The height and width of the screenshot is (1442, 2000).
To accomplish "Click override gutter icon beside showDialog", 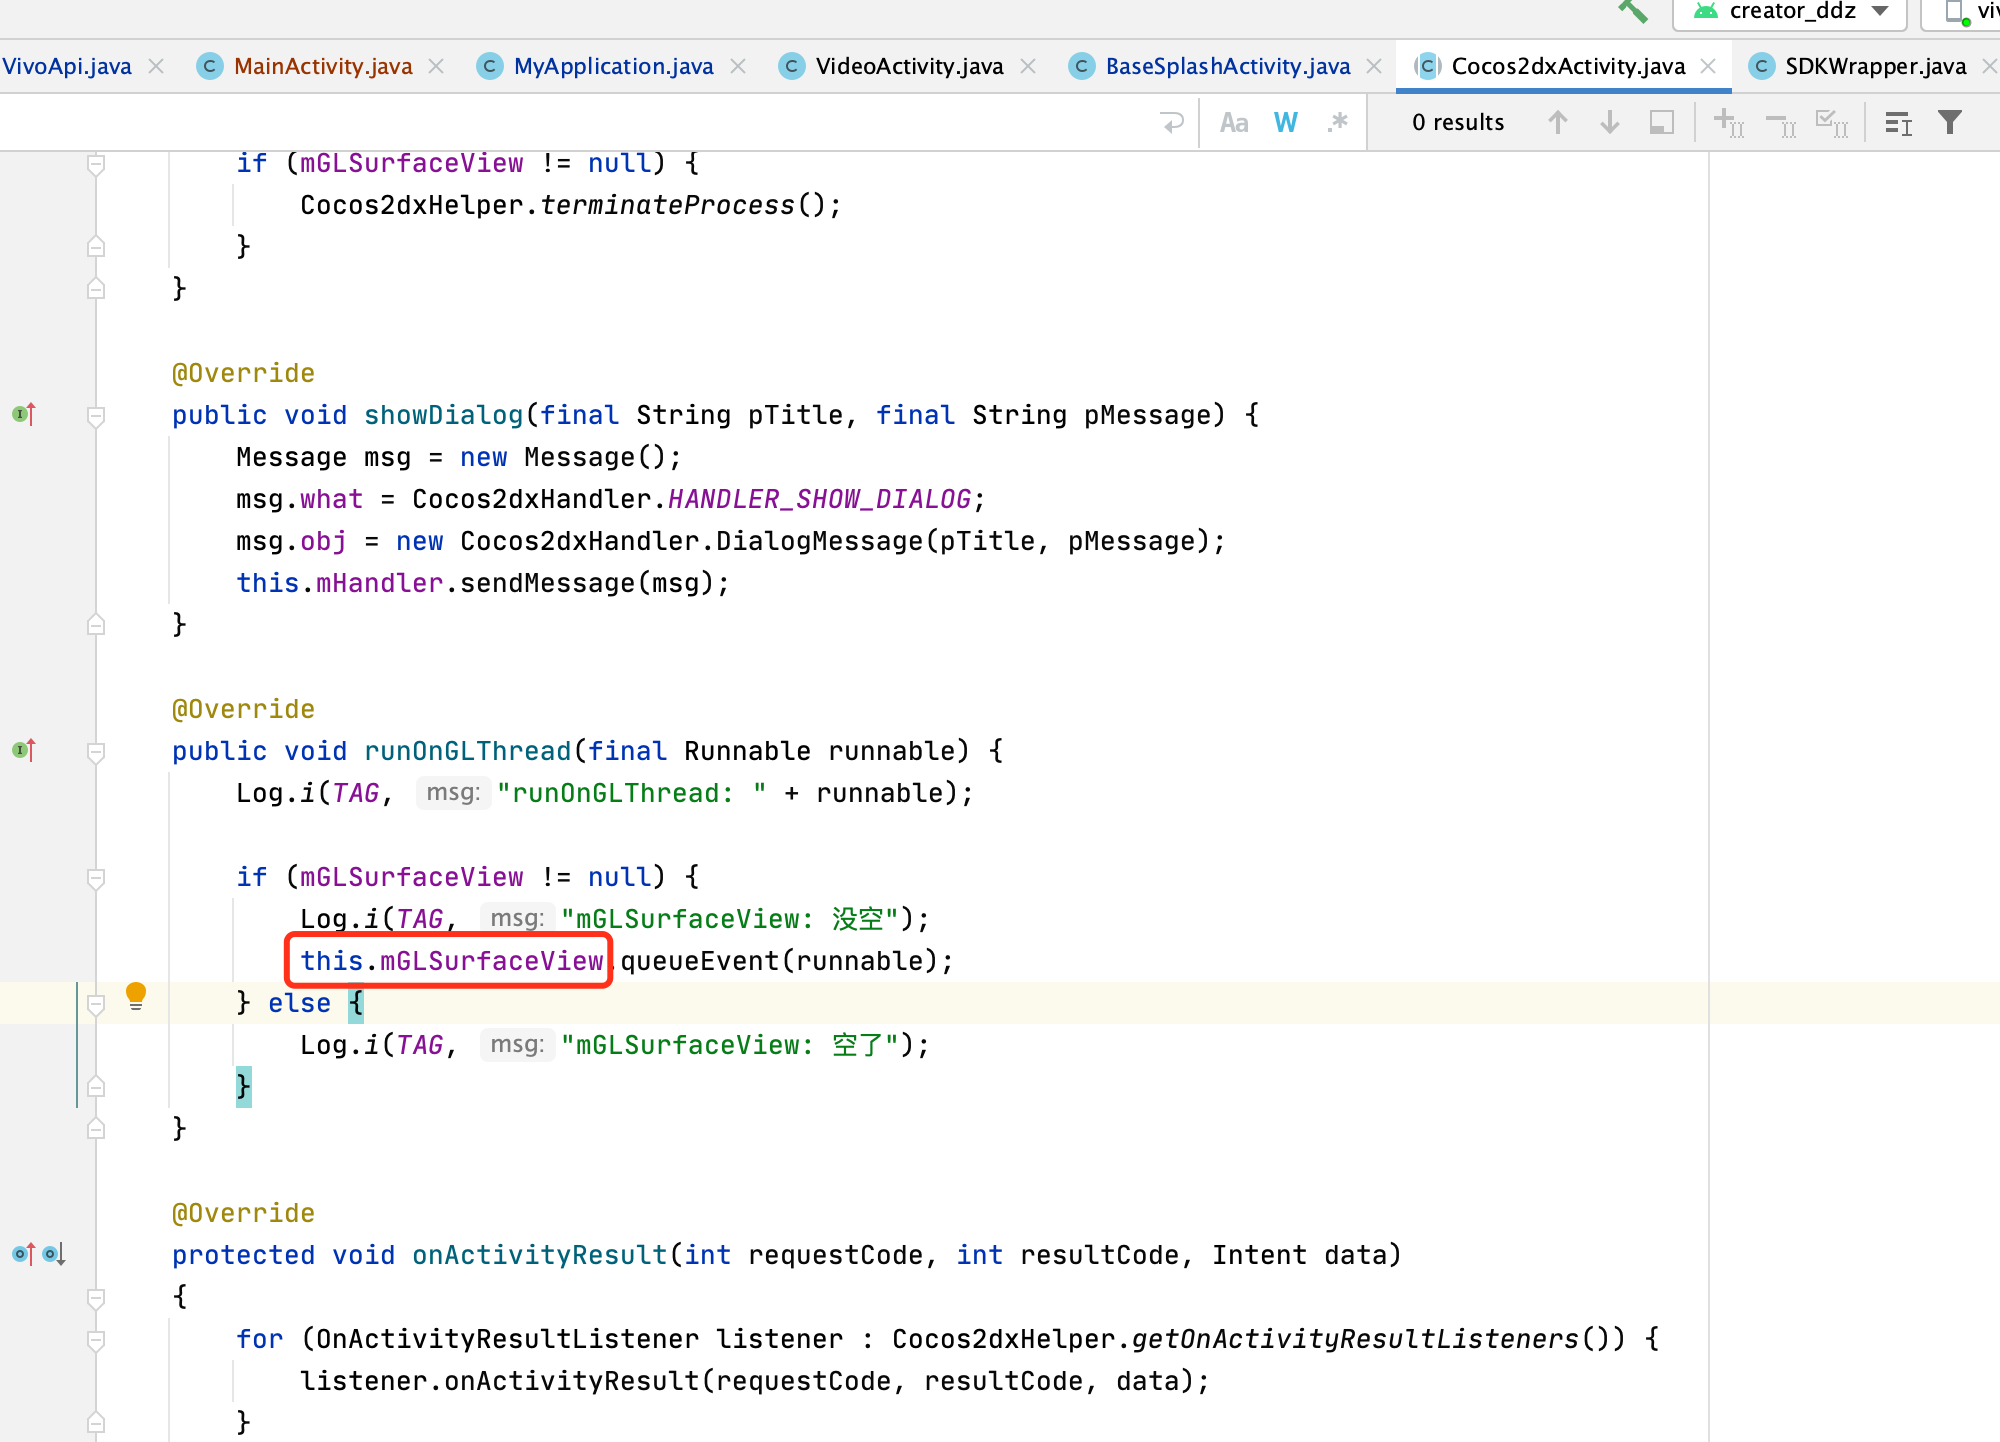I will [x=24, y=414].
